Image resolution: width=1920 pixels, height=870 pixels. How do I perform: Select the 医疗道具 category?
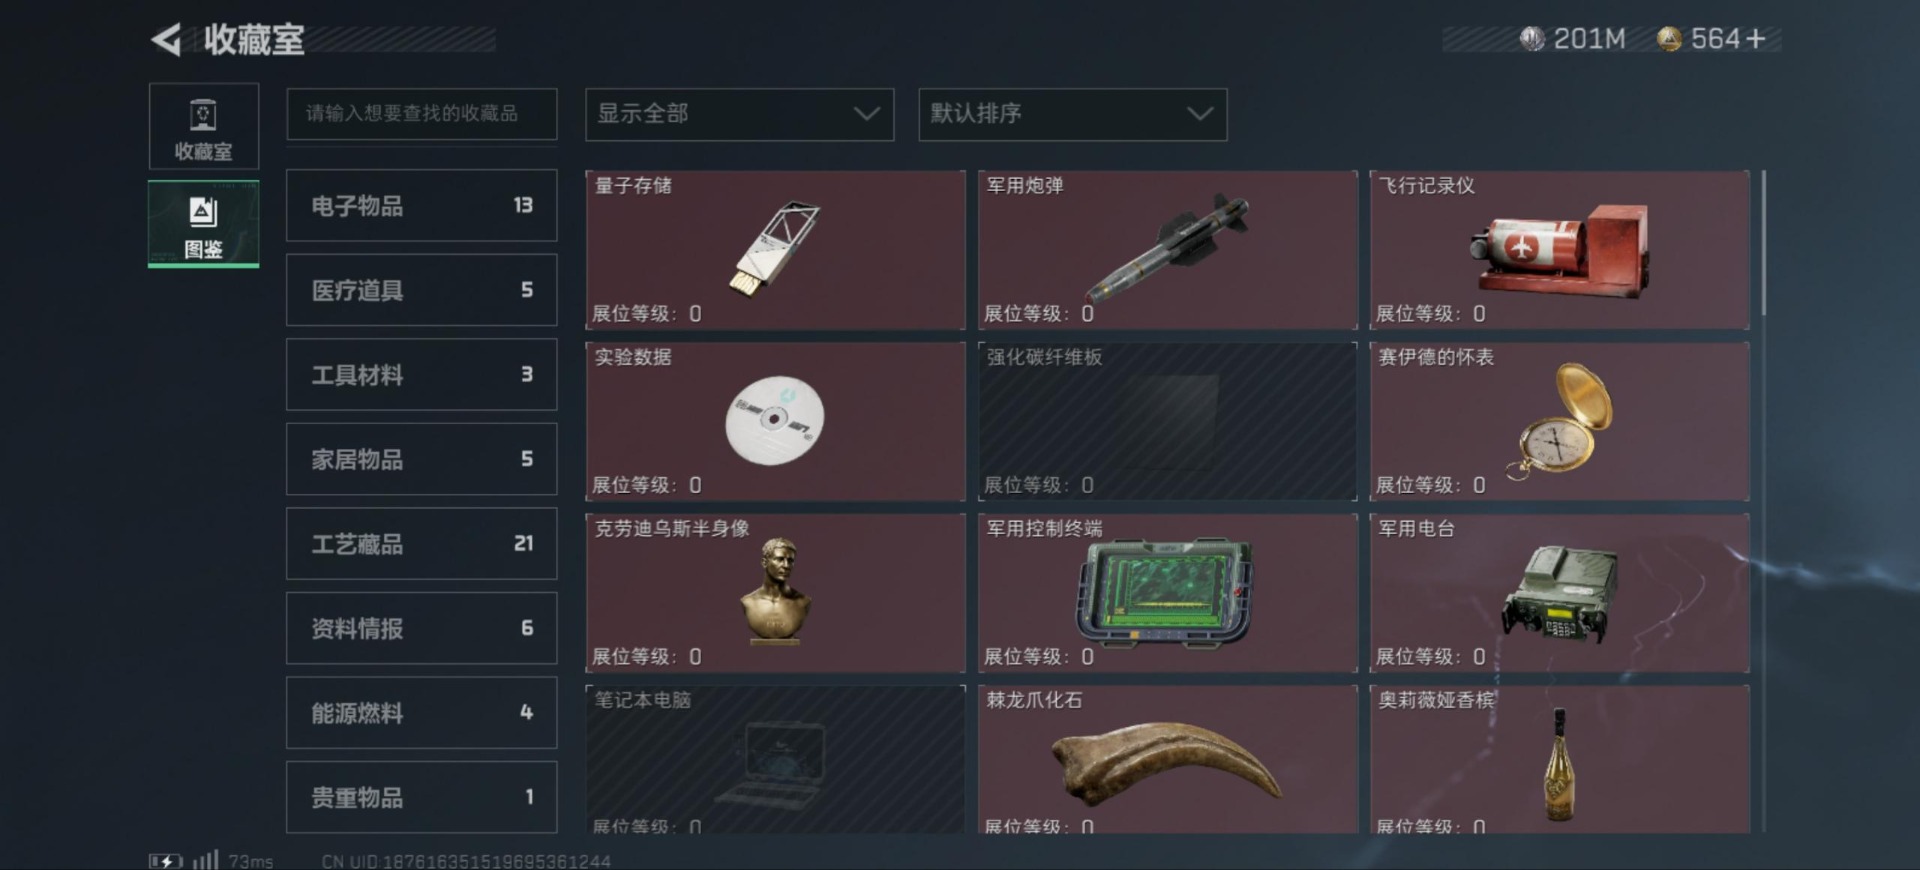click(x=421, y=290)
